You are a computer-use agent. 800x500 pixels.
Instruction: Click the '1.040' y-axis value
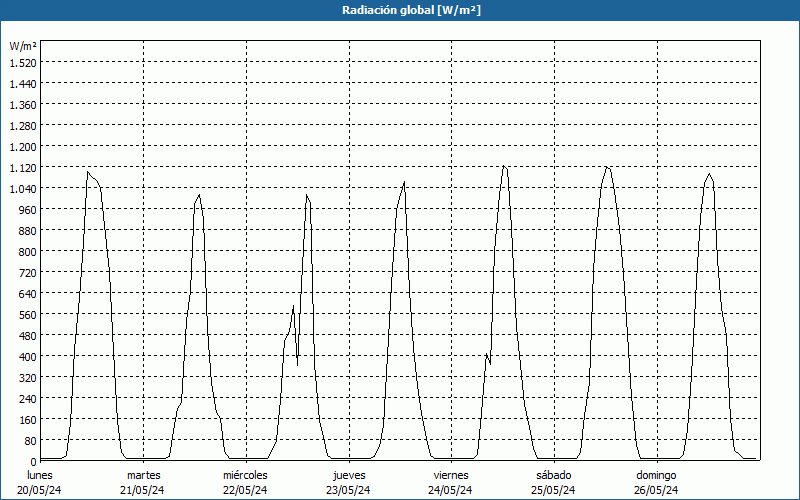(x=23, y=189)
